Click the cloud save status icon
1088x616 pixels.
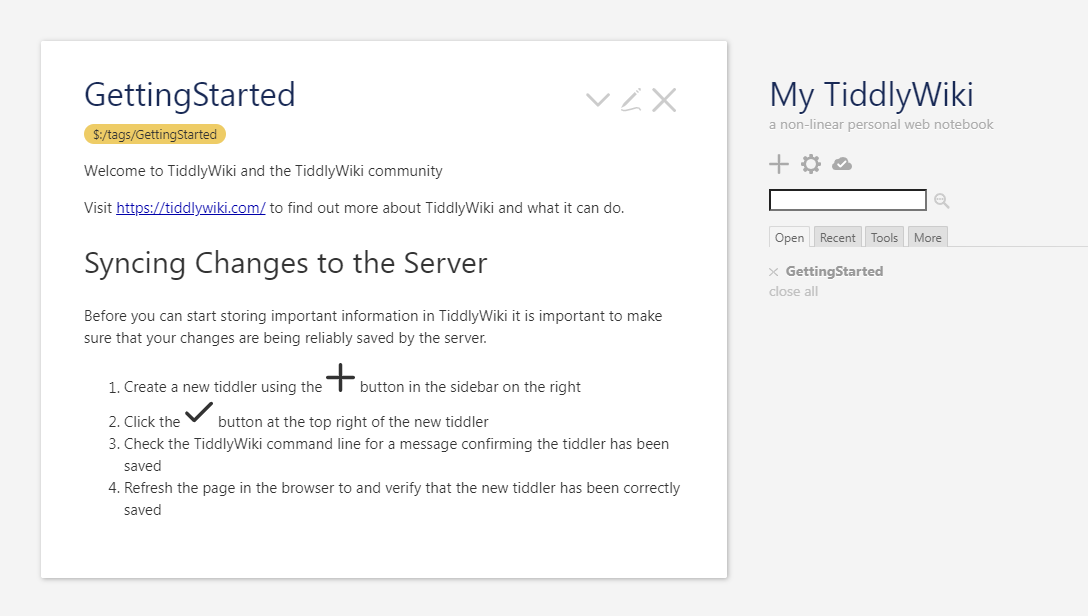[842, 165]
